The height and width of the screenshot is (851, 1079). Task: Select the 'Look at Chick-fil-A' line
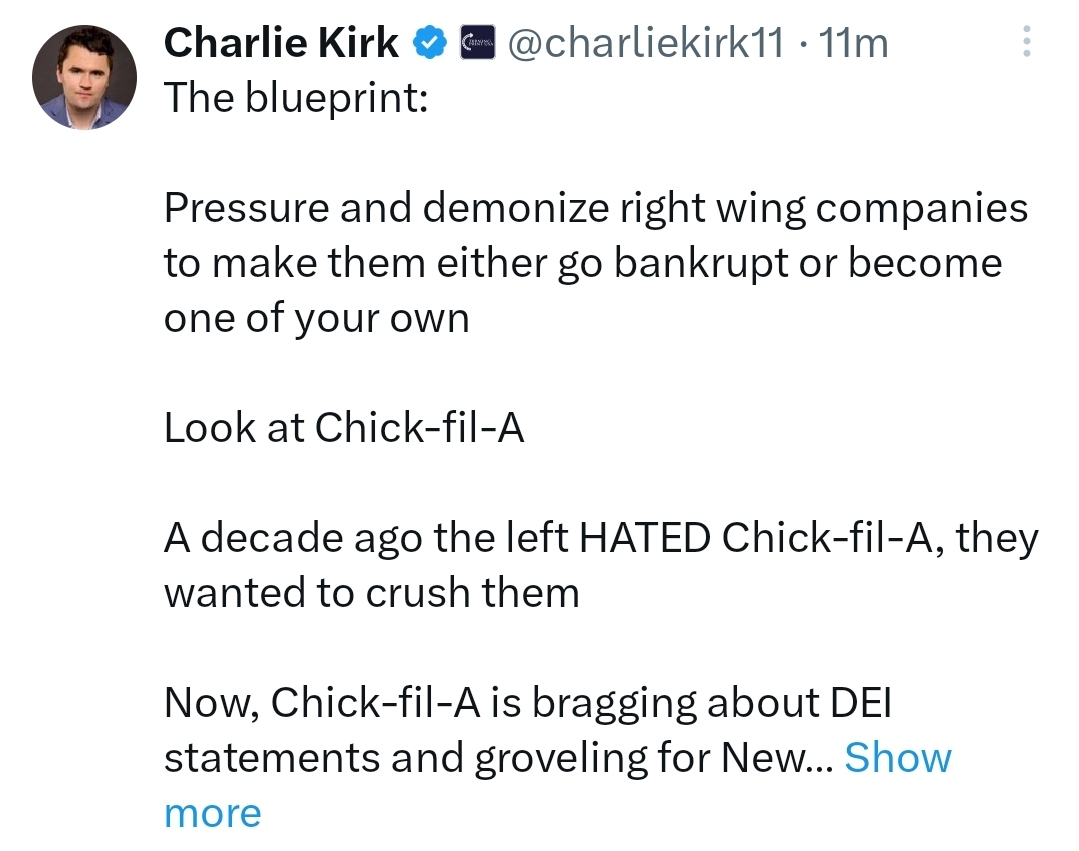pos(344,428)
